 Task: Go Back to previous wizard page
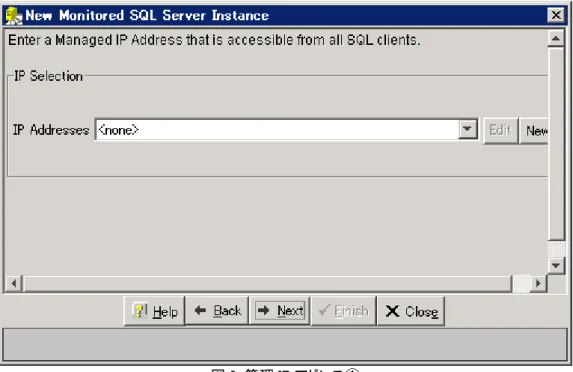[217, 311]
